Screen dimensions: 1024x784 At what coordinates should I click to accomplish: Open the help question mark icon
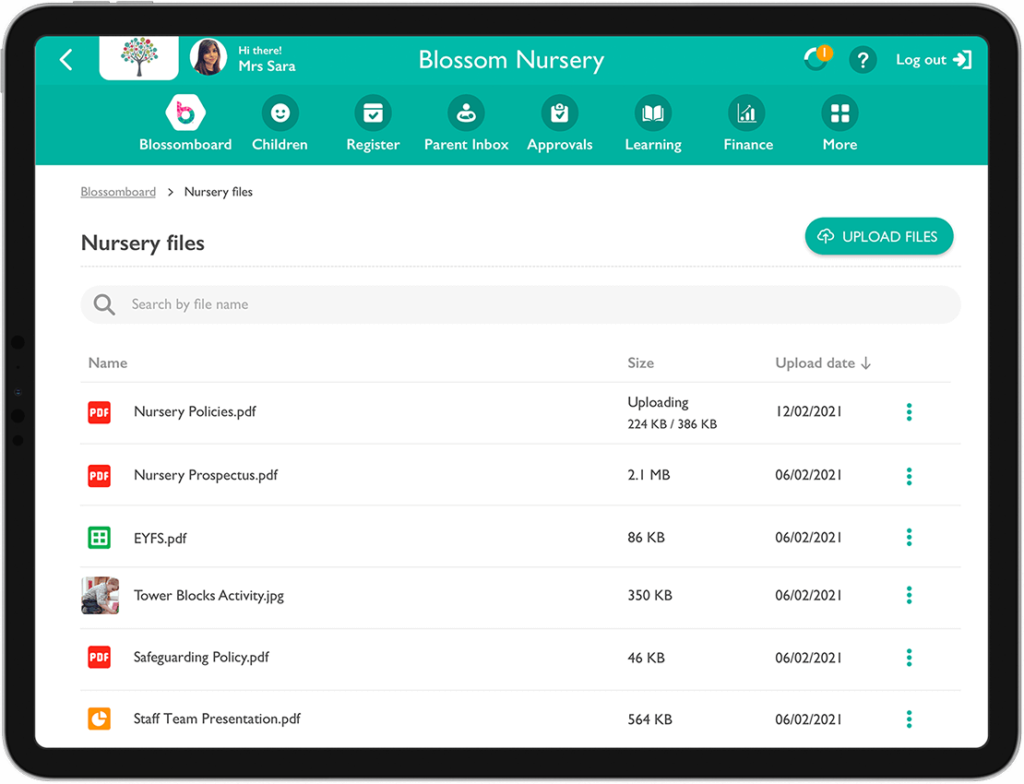862,60
